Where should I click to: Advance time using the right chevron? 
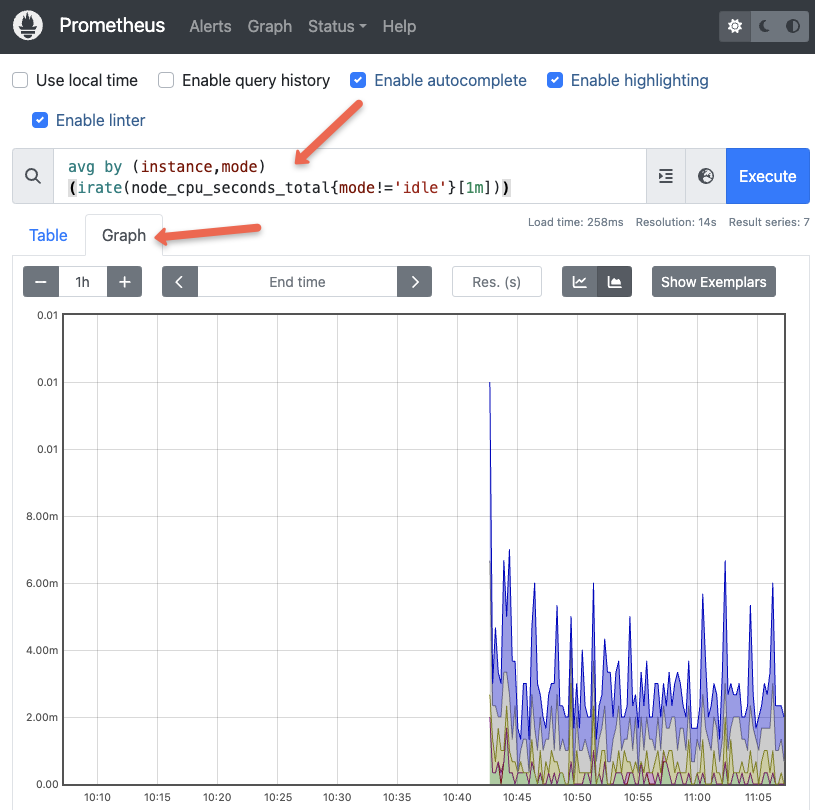(x=414, y=281)
